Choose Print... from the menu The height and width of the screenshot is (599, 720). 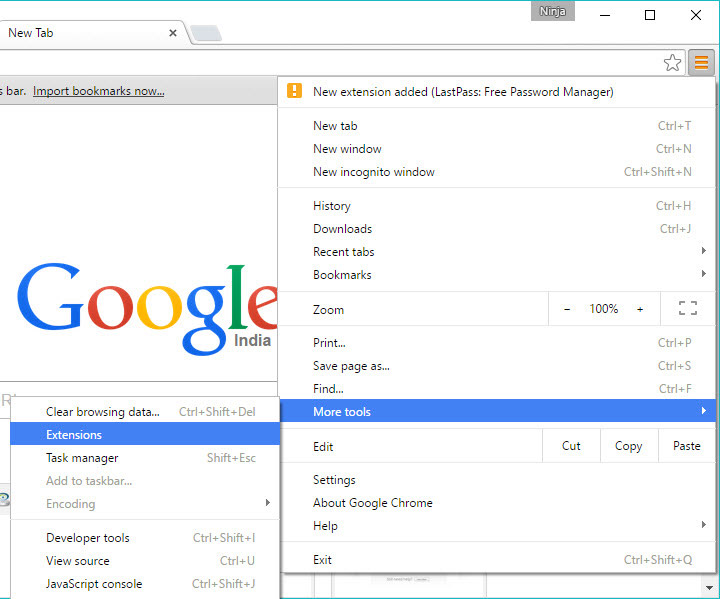[498, 343]
